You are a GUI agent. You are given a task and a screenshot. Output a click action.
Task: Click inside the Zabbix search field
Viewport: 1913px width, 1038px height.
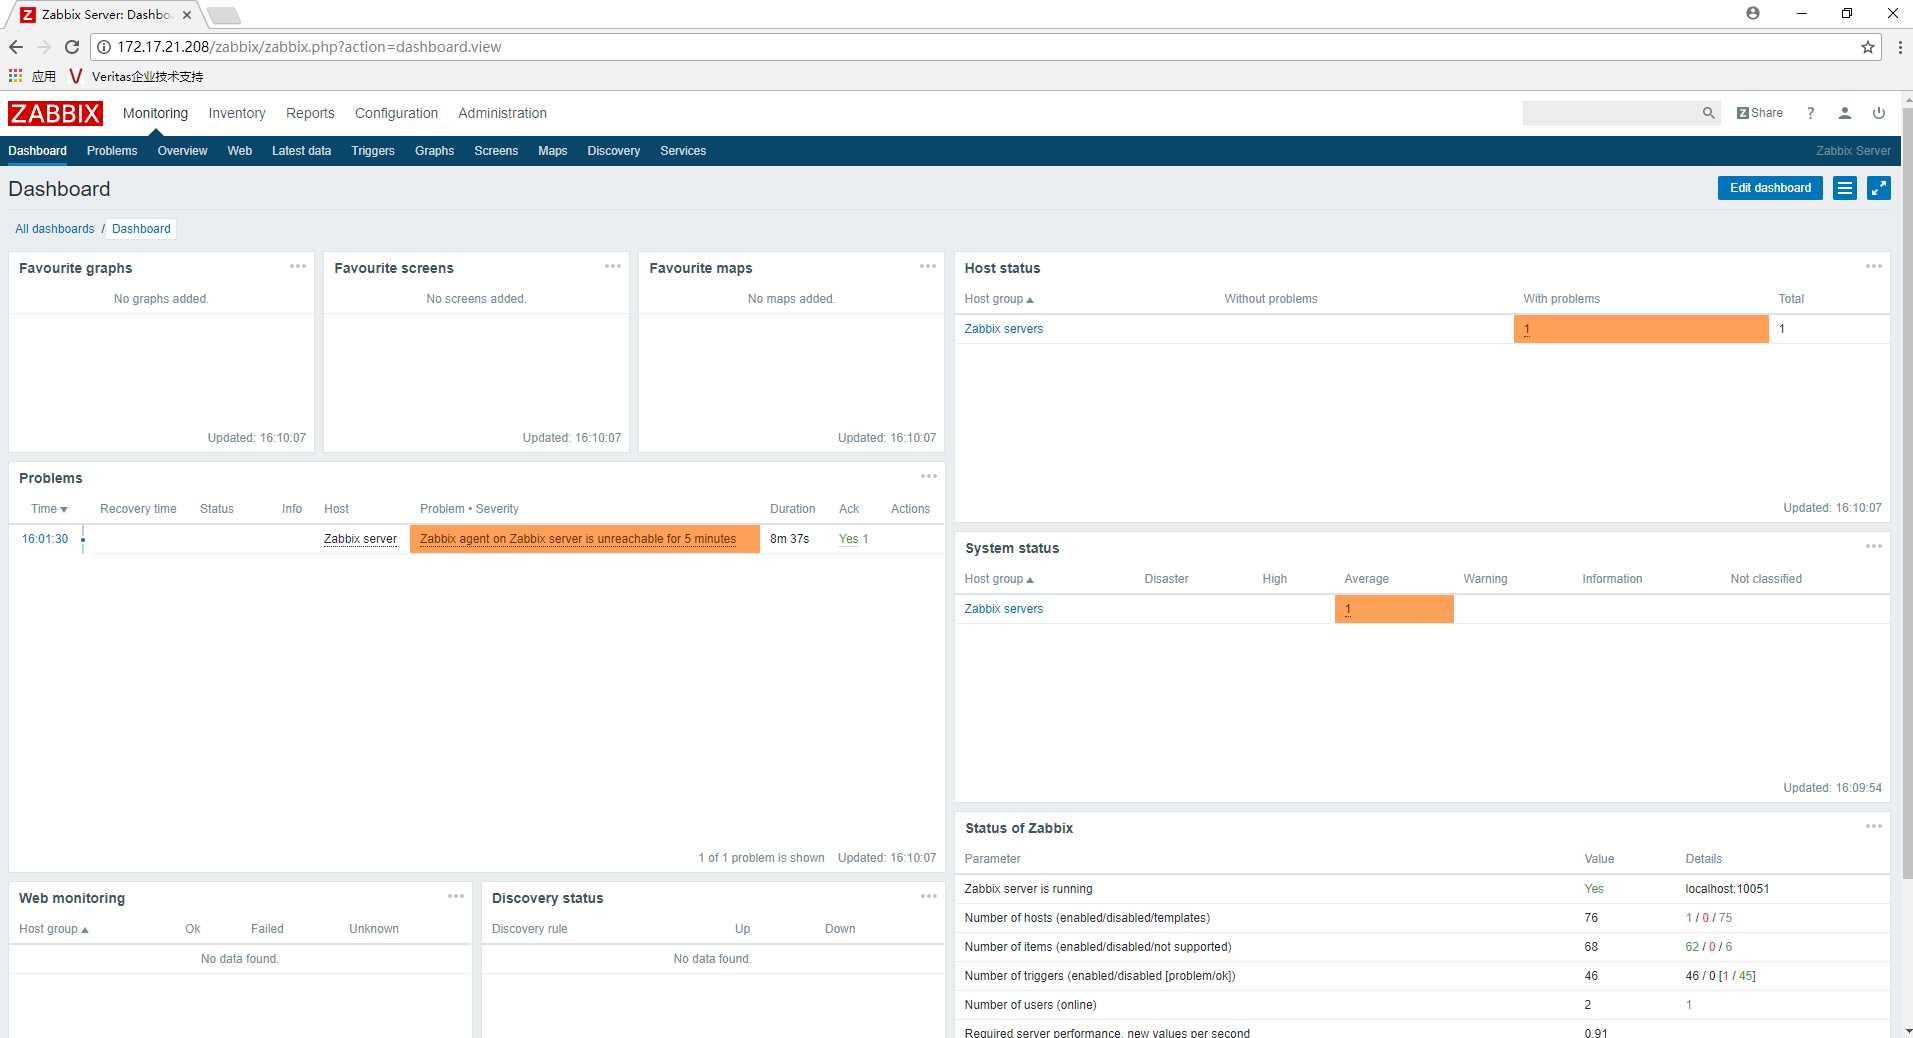coord(1610,113)
